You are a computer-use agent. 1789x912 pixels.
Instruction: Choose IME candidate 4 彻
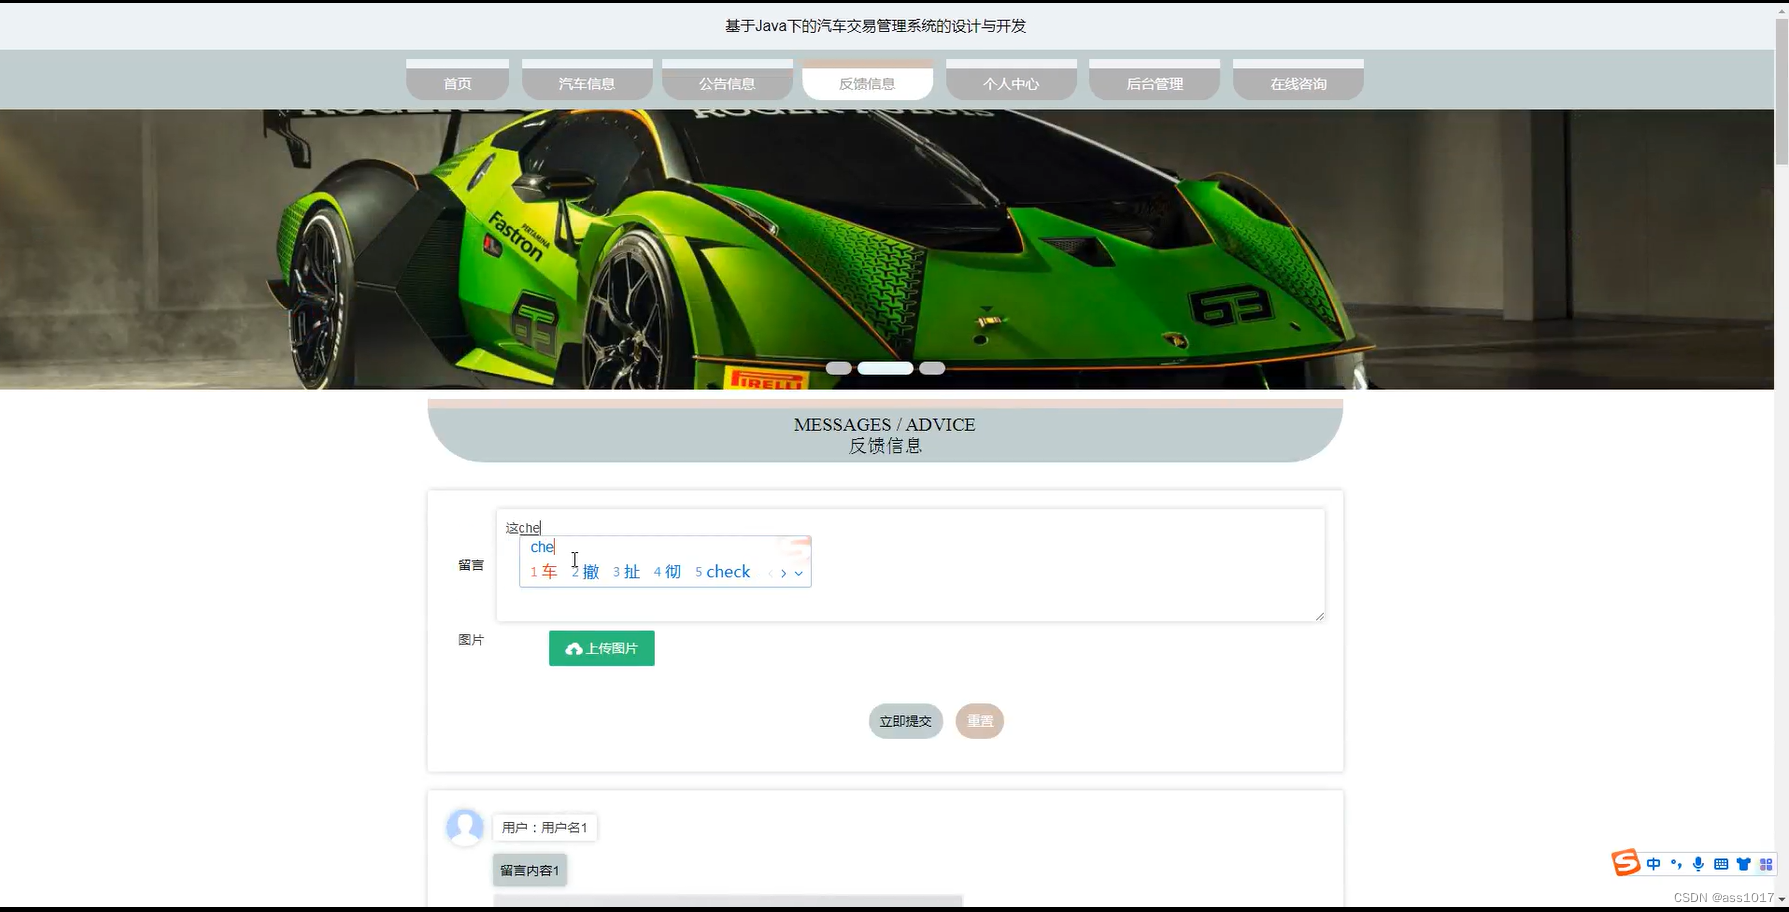(x=667, y=572)
